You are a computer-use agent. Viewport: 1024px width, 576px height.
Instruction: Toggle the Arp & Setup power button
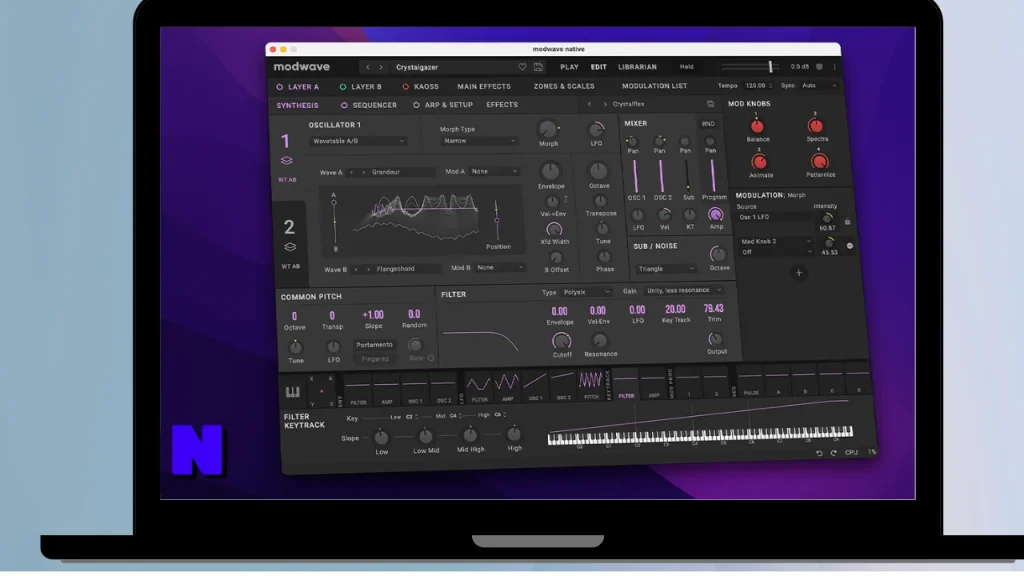pos(416,105)
